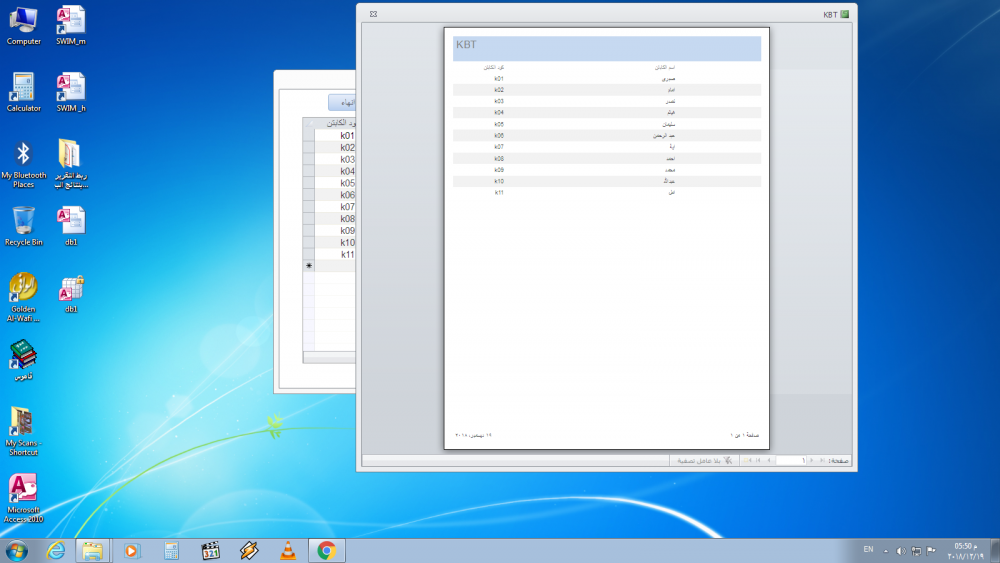Screen dimensions: 1000x563
Task: Click the blue Arabic button in background form
Action: point(342,103)
